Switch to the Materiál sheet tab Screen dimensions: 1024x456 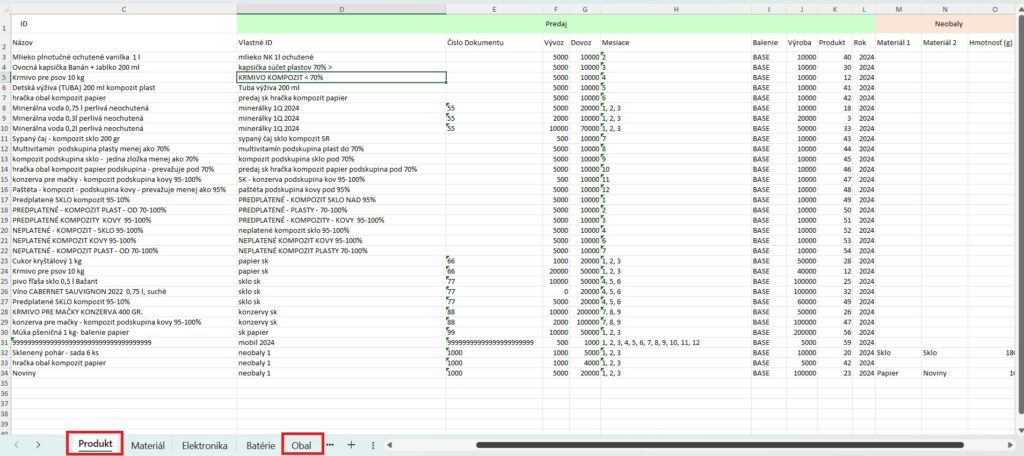coord(148,445)
